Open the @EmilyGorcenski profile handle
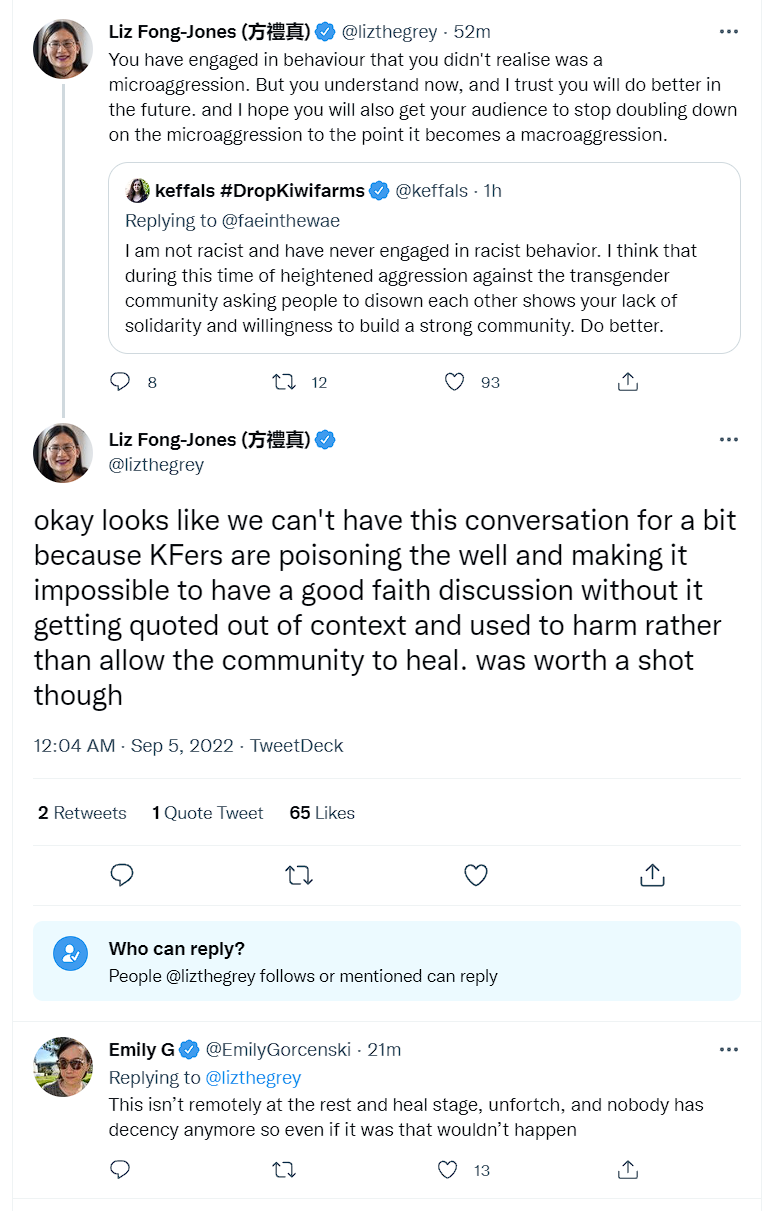This screenshot has height=1211, width=777. pos(280,1049)
